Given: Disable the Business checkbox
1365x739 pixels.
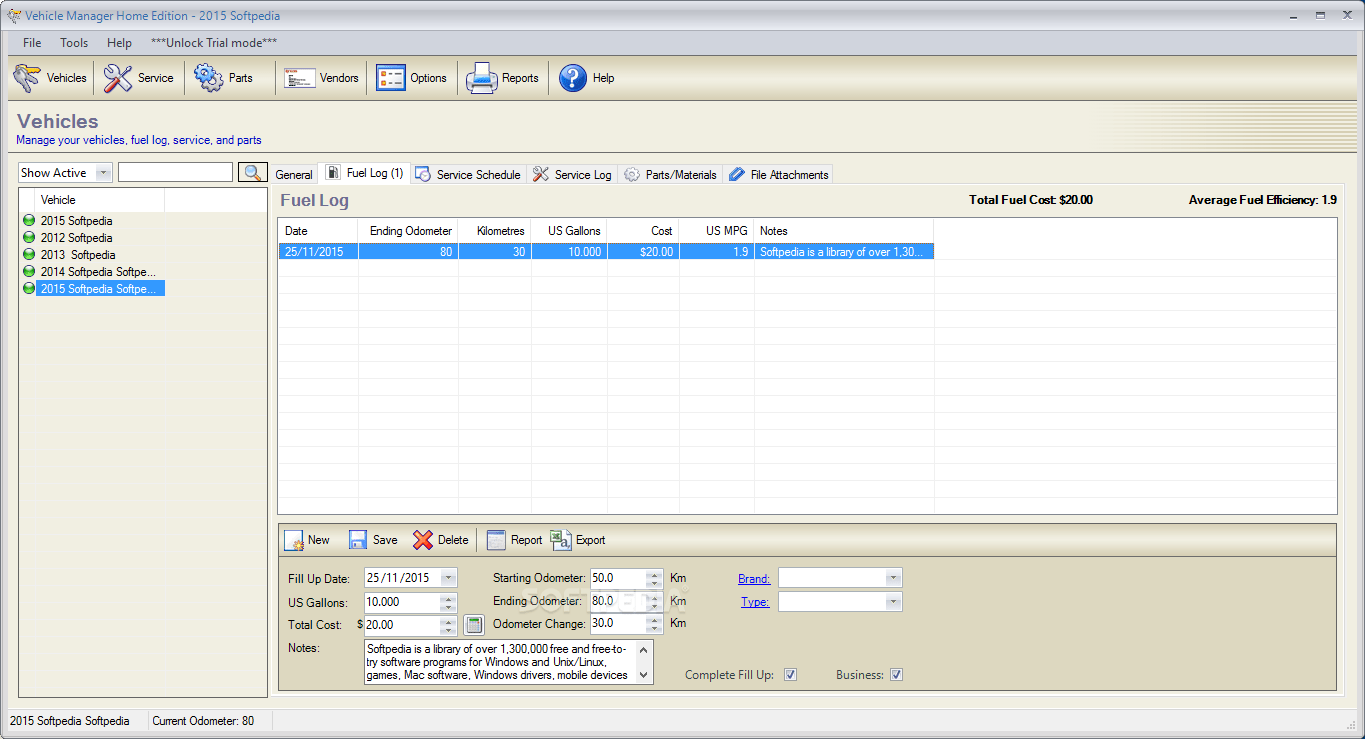Looking at the screenshot, I should 896,674.
